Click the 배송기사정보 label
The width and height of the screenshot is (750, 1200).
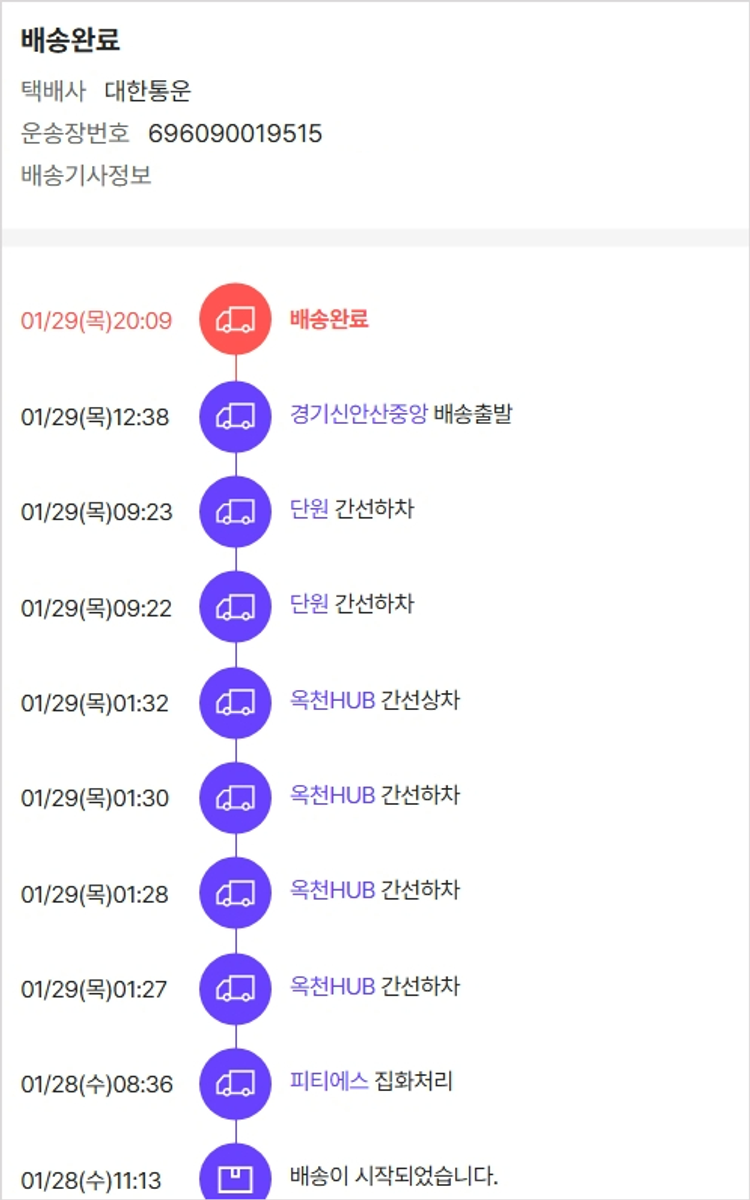pyautogui.click(x=86, y=176)
